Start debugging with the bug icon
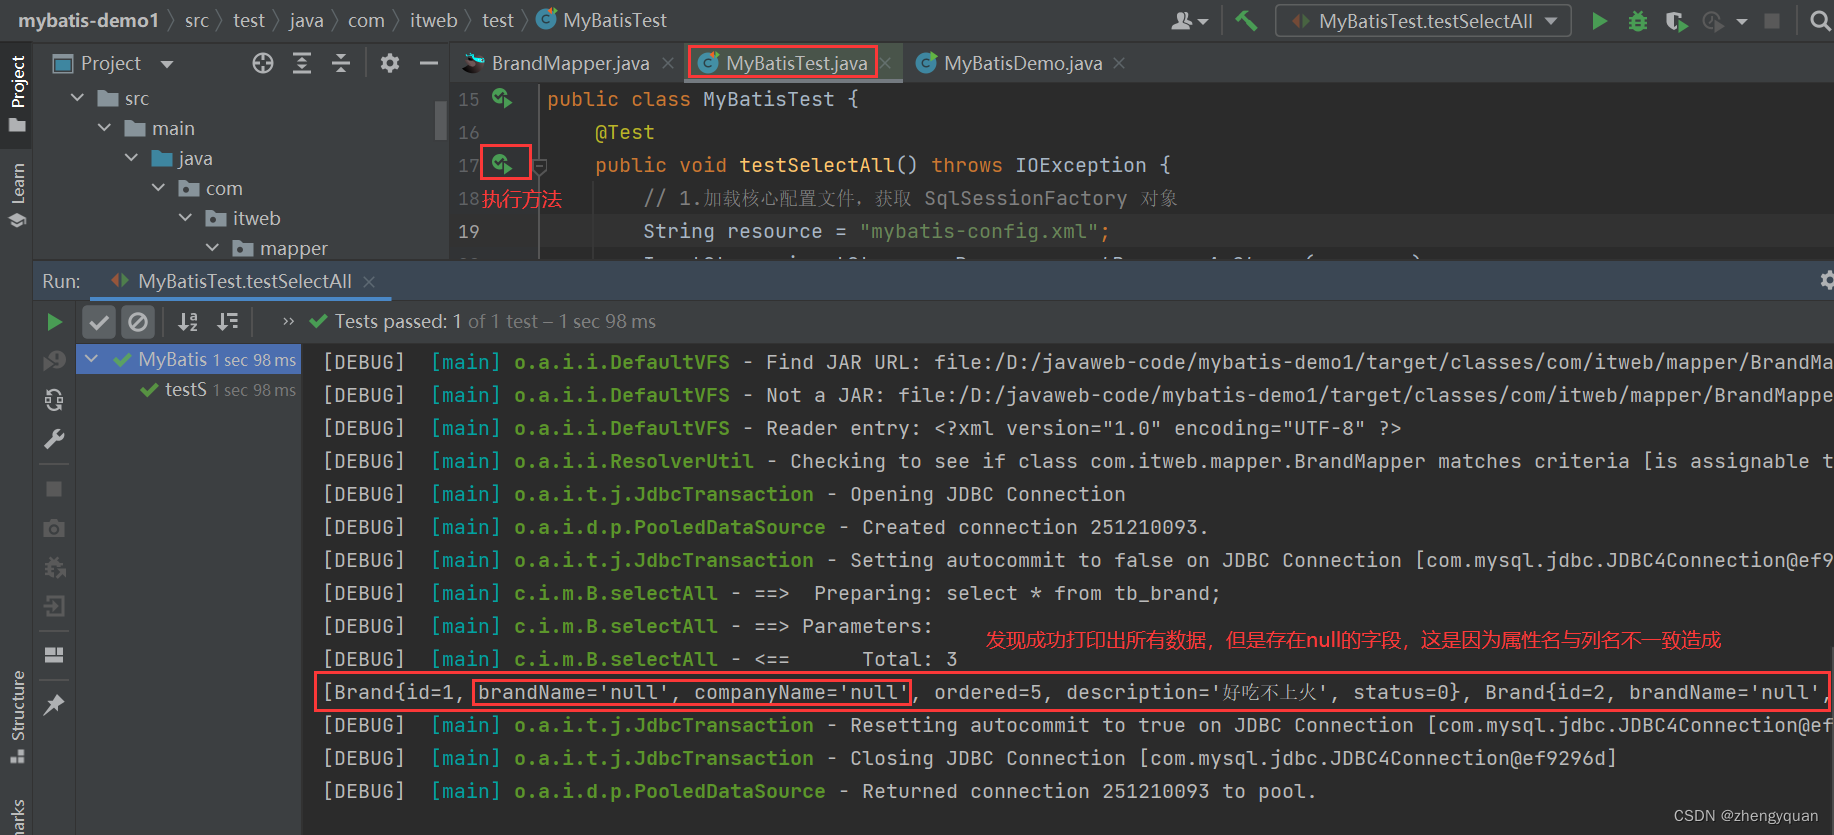 1637,21
